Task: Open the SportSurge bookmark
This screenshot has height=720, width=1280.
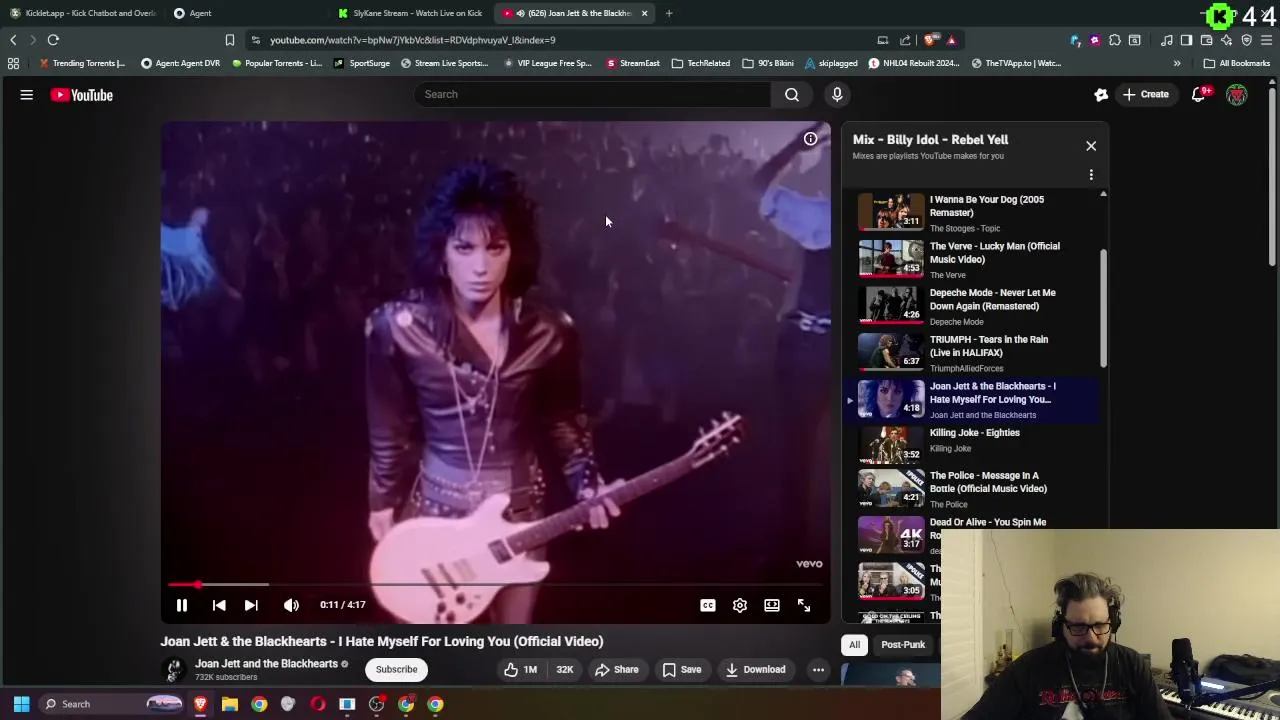Action: click(362, 63)
